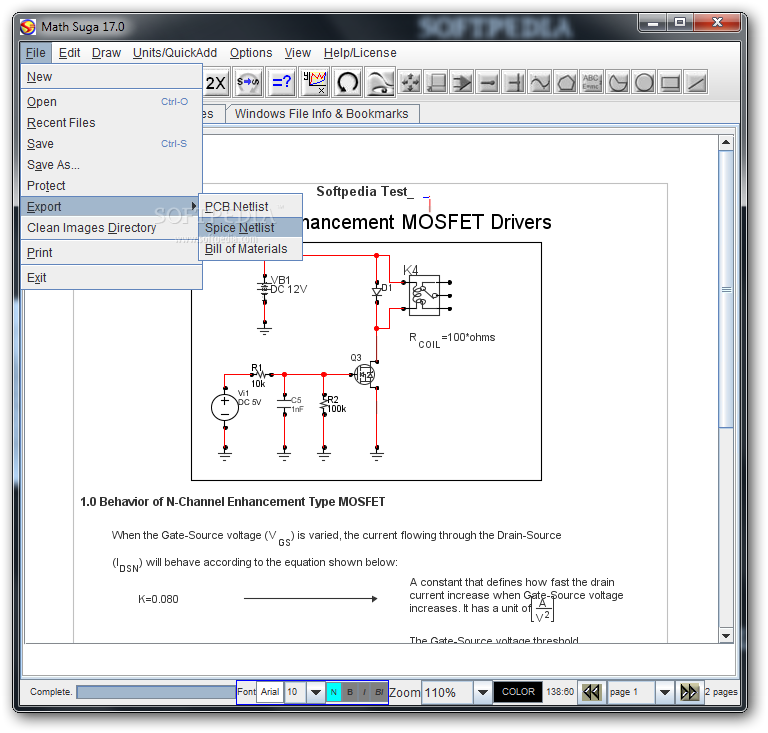Click the scrollbar up arrow

click(x=726, y=142)
